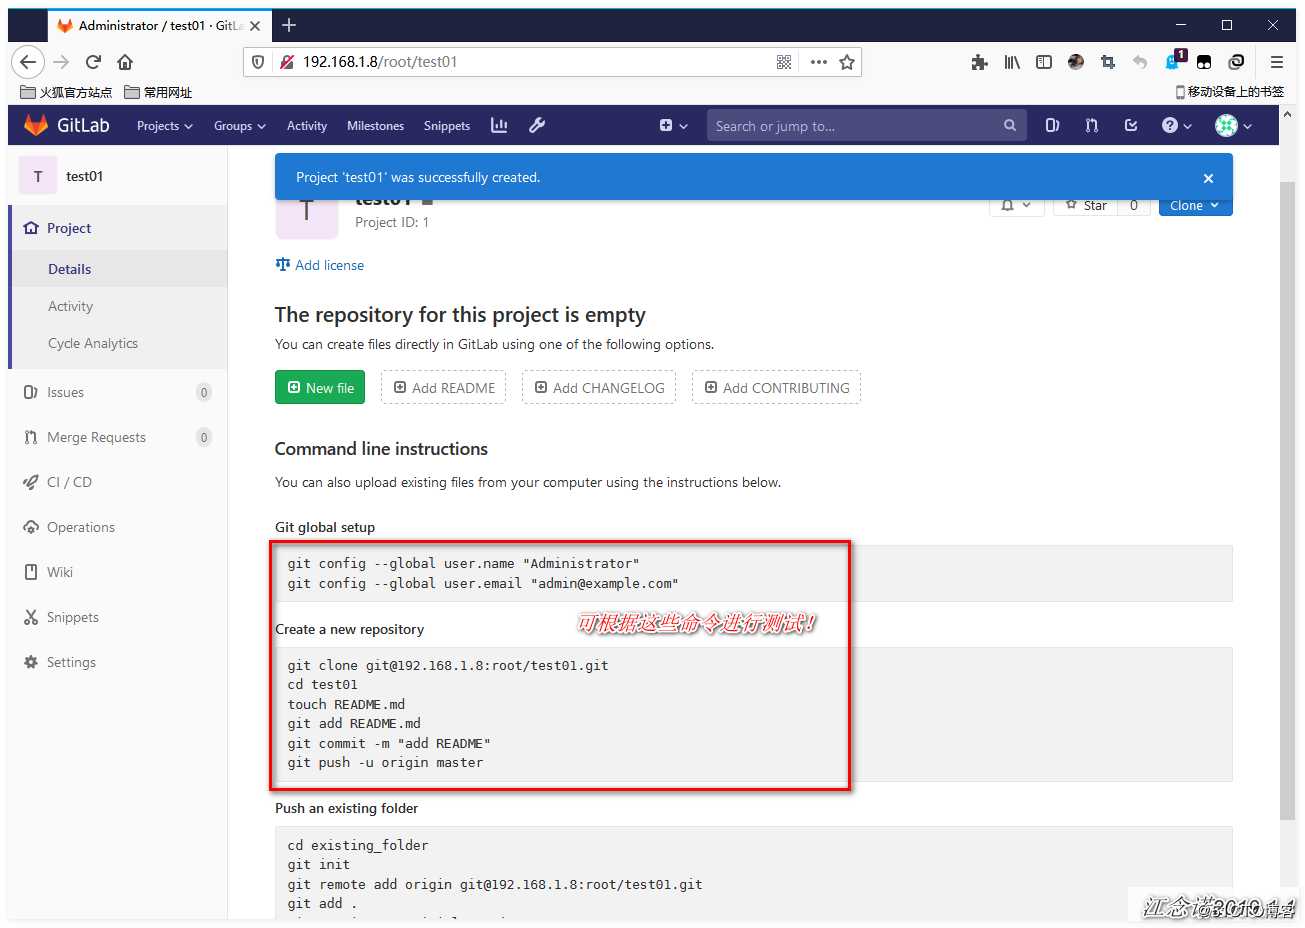Viewport: 1305px width, 928px height.
Task: Open a new browser tab
Action: coord(289,25)
